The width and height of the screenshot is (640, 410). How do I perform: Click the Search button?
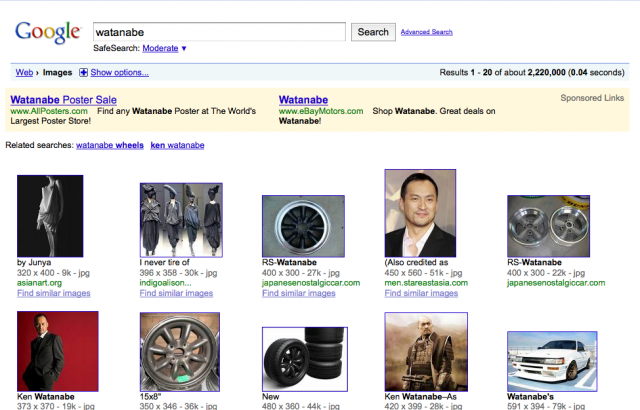373,32
